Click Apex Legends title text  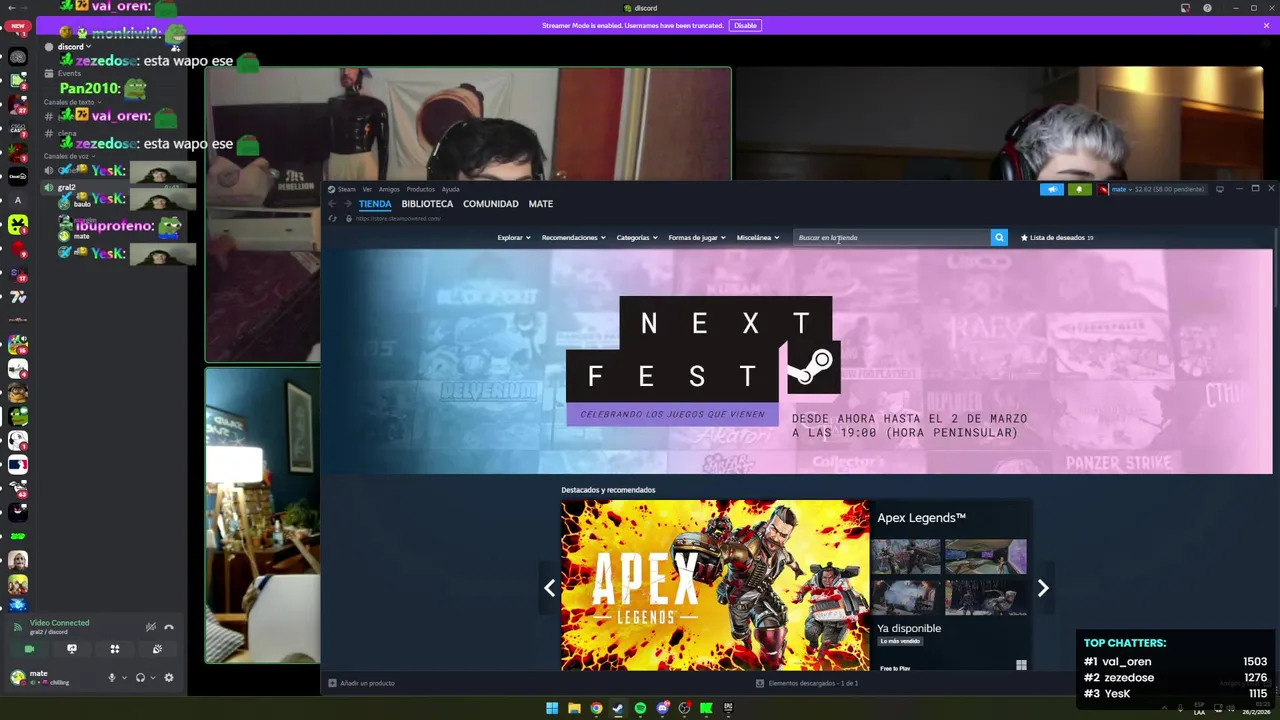(x=921, y=518)
